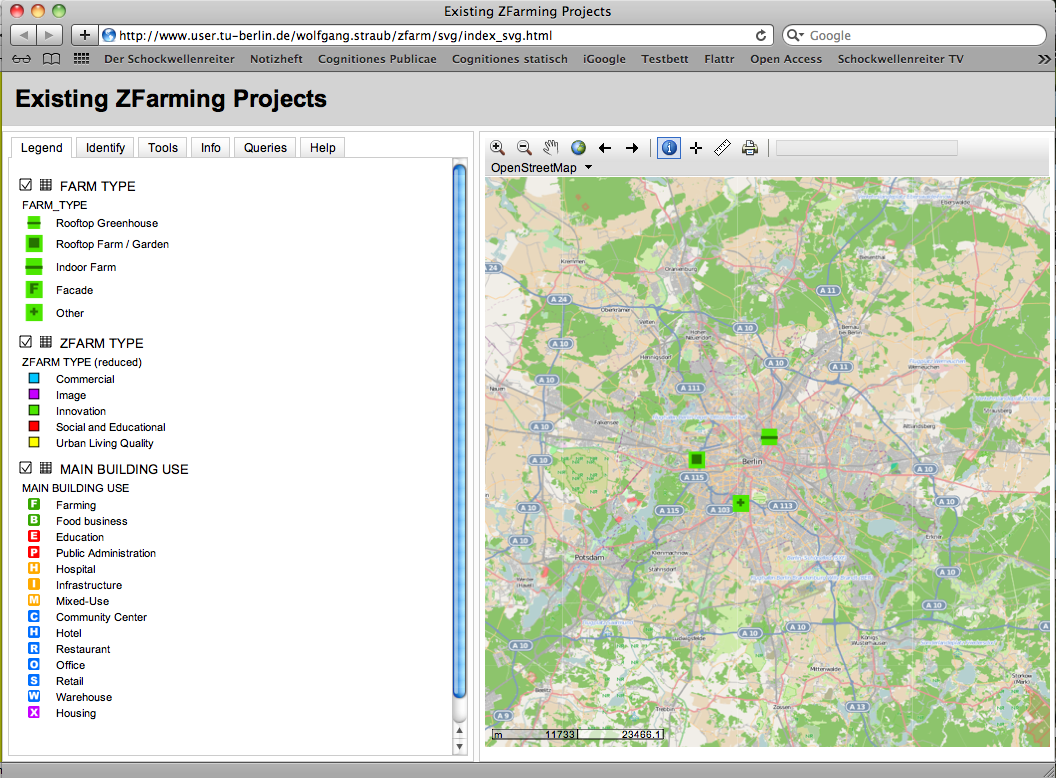Click Public Administration legend label
Screen dimensions: 1056x778
(x=106, y=553)
